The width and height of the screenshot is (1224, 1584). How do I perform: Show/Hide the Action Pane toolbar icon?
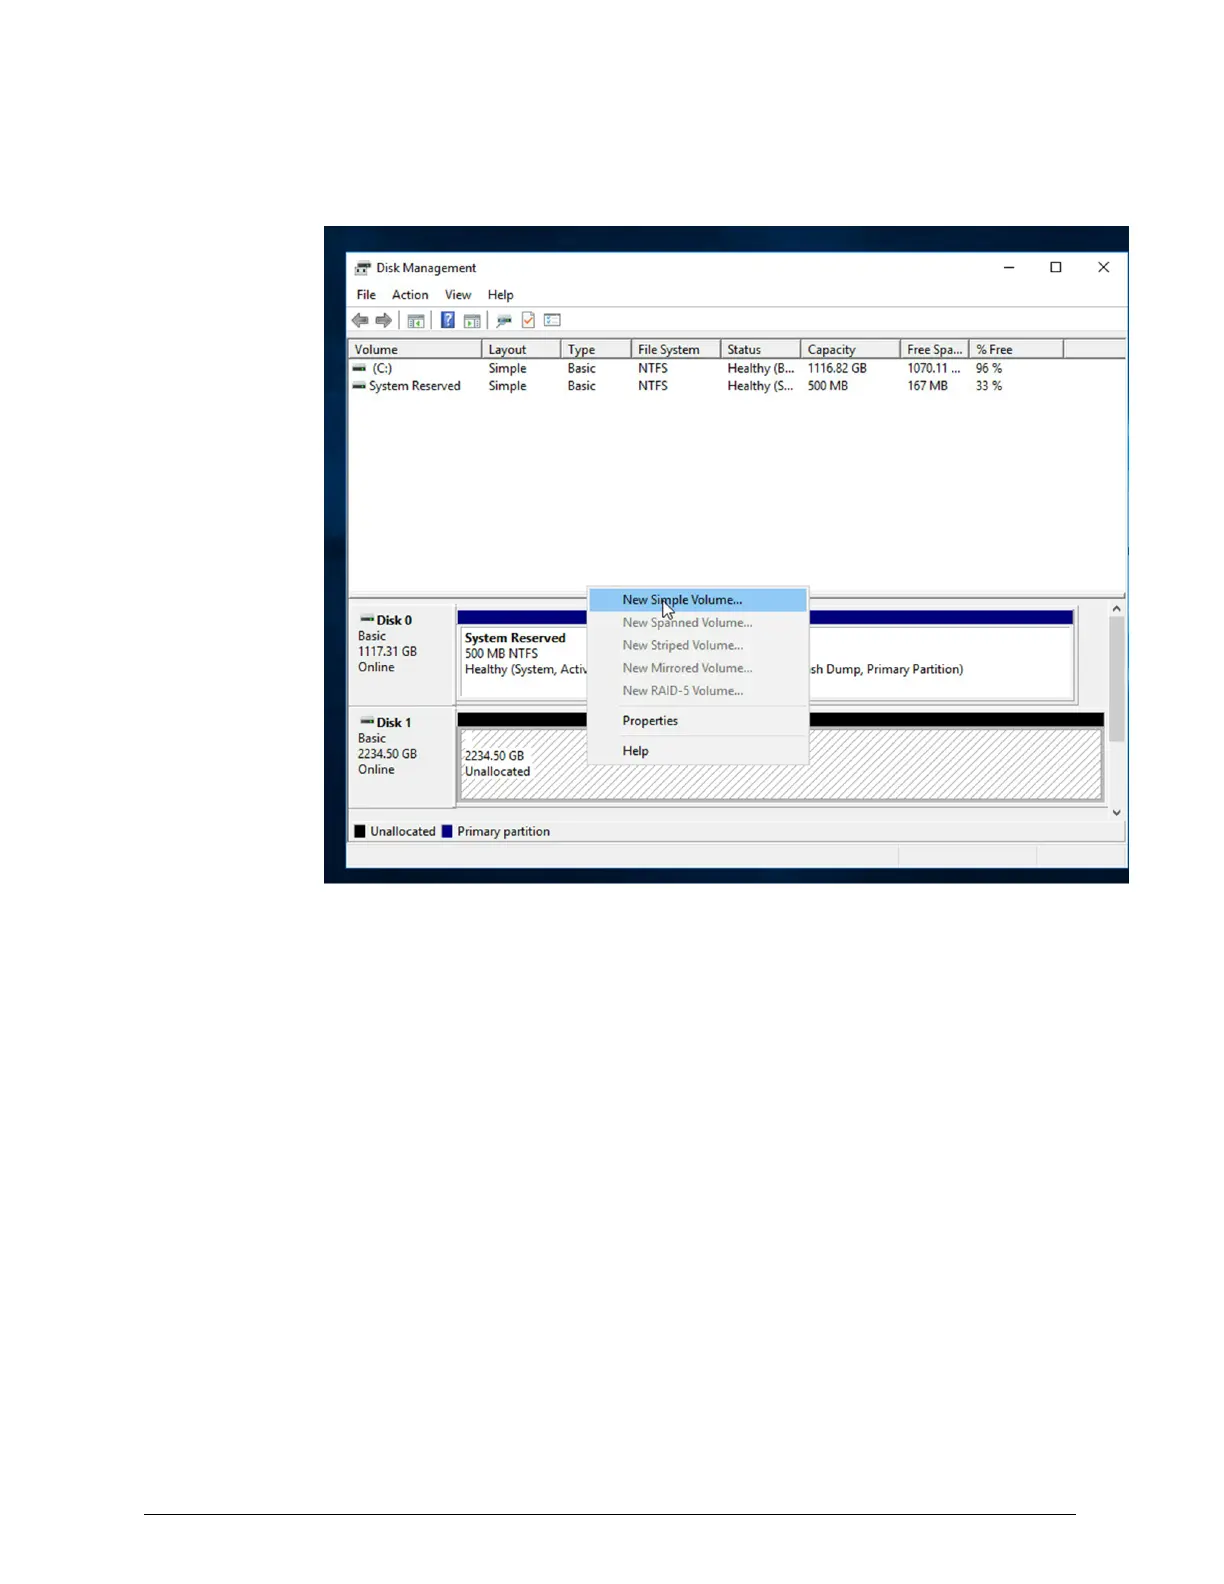coord(472,320)
